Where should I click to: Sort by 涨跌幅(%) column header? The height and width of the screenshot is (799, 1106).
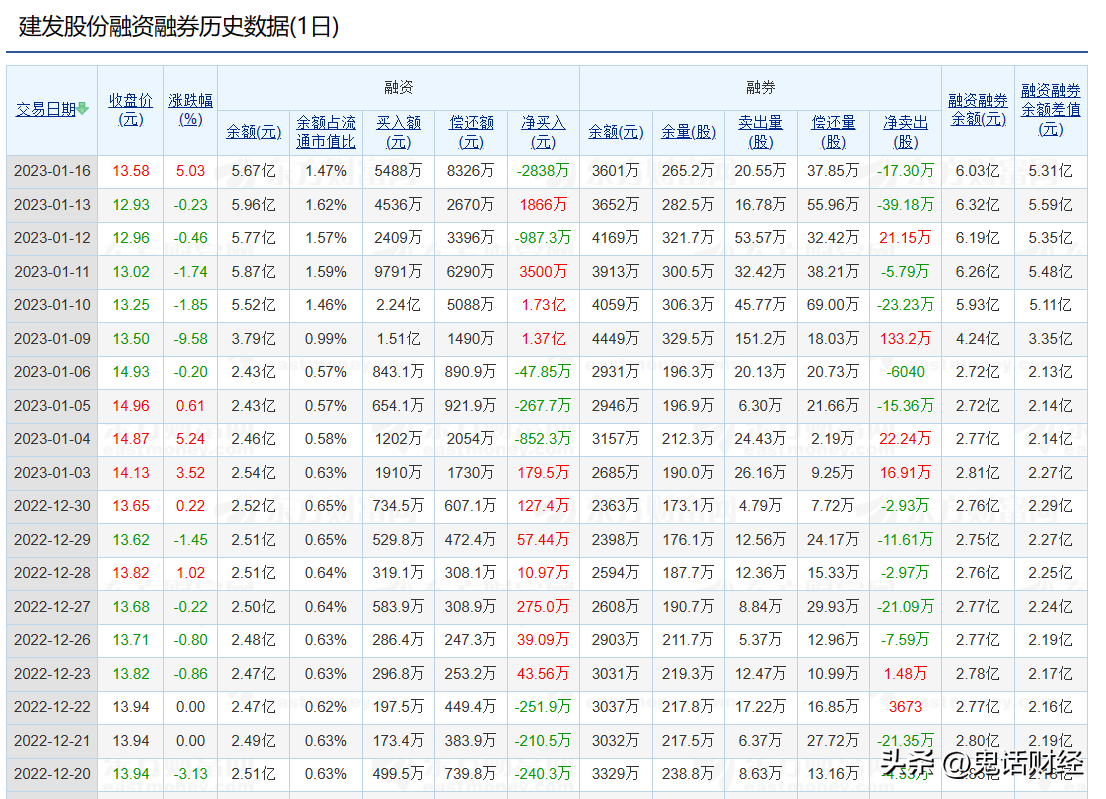click(x=190, y=109)
